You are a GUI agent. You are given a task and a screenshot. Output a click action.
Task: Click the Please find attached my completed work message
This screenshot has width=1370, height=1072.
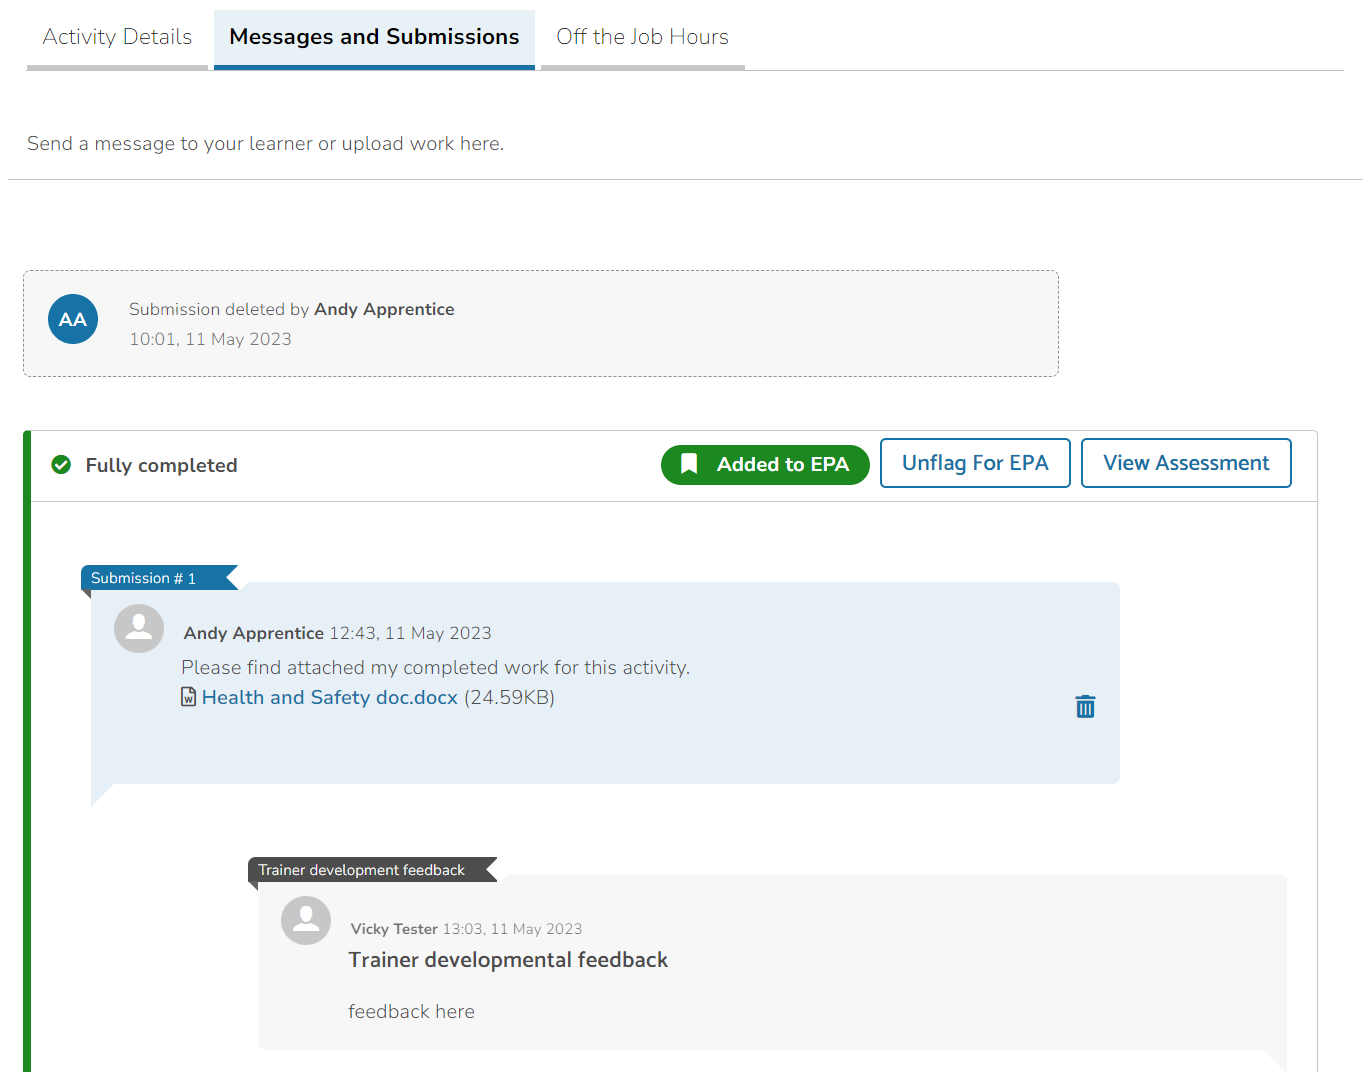435,667
